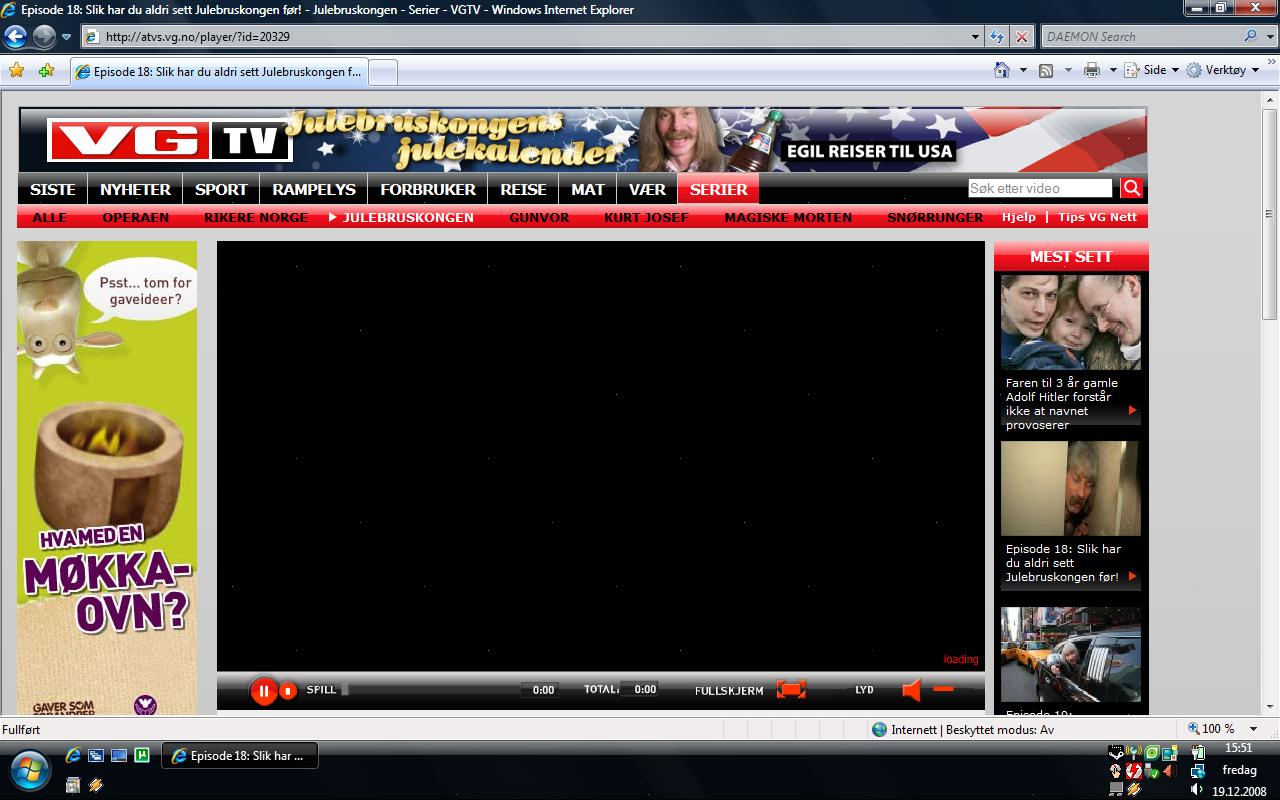Select ALLE in the series submenu
1280x800 pixels.
pos(50,217)
